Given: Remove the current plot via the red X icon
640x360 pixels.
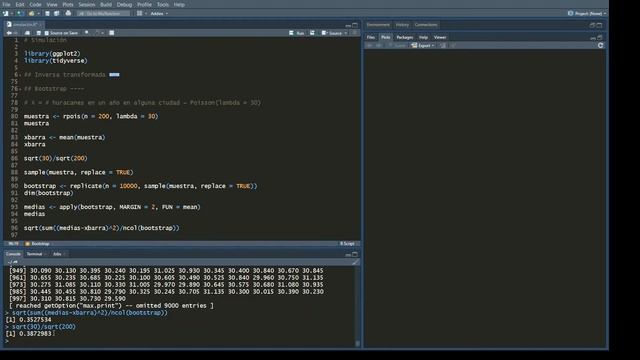Looking at the screenshot, I should click(x=443, y=45).
